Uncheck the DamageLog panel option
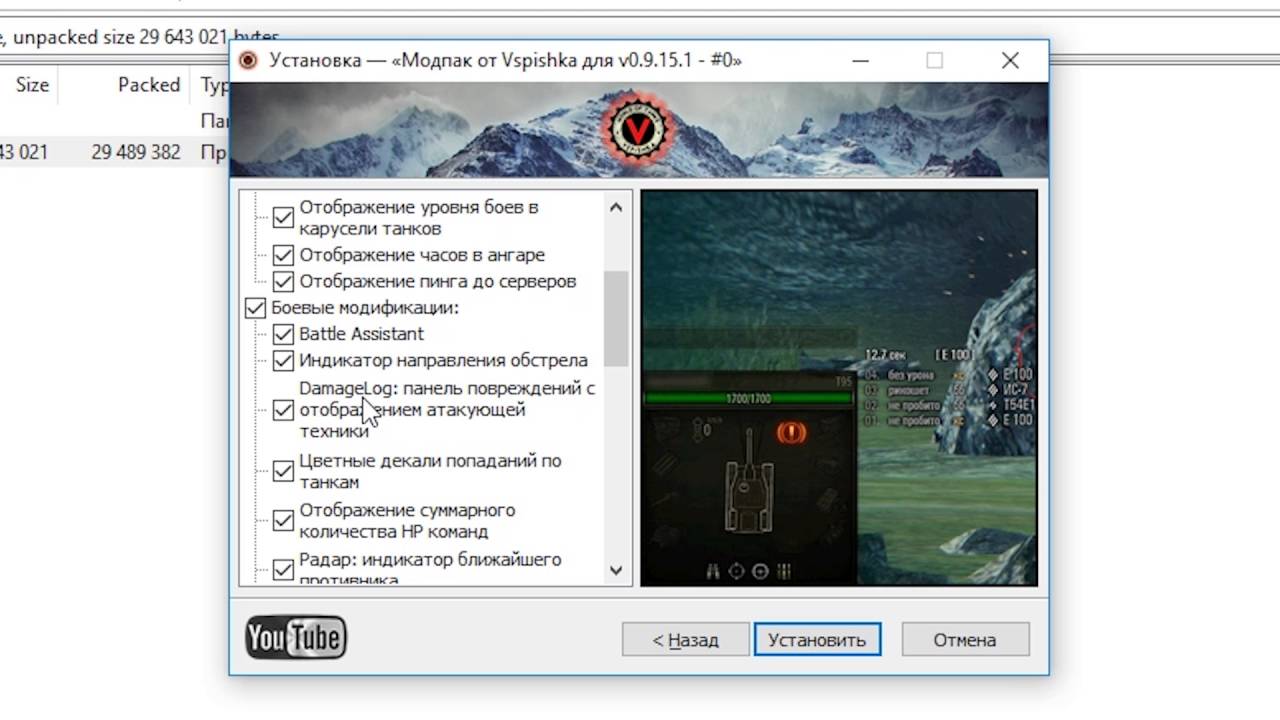 tap(283, 410)
